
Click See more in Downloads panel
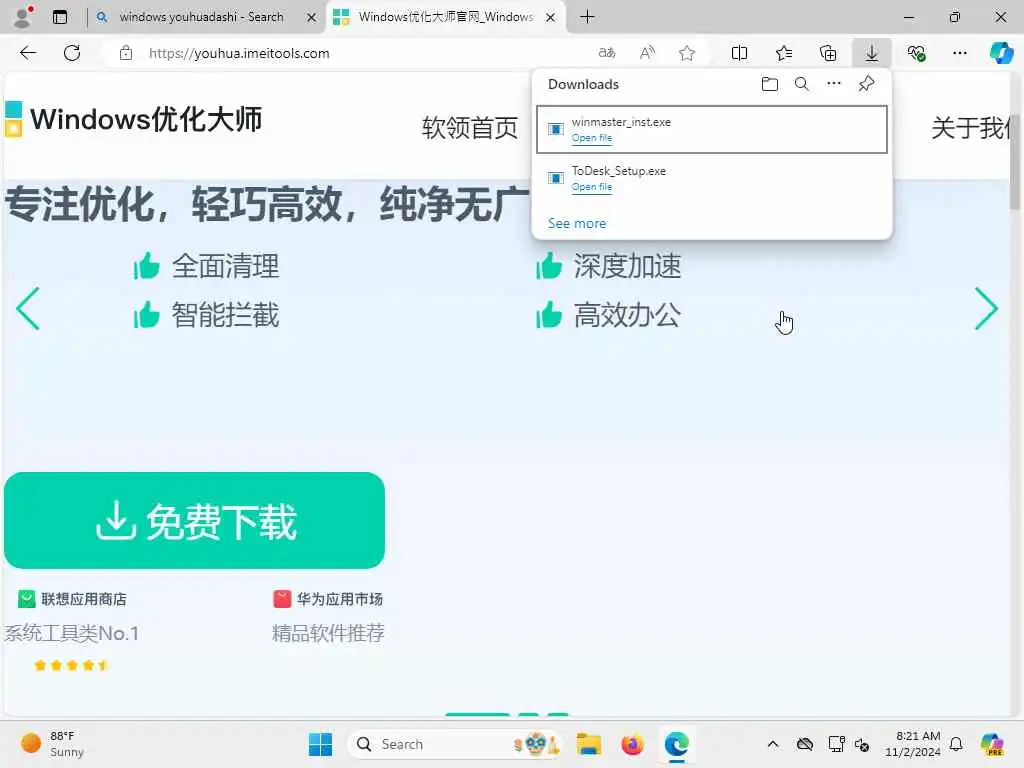click(x=577, y=223)
